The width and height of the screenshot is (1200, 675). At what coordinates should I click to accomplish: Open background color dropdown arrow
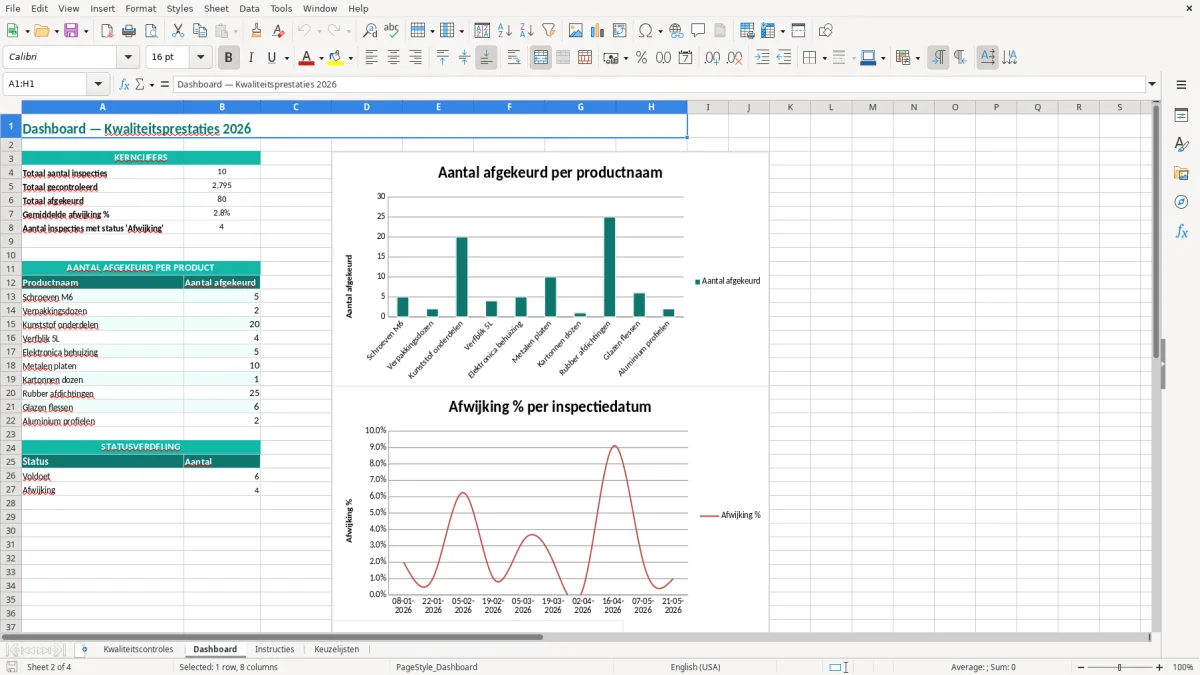350,58
